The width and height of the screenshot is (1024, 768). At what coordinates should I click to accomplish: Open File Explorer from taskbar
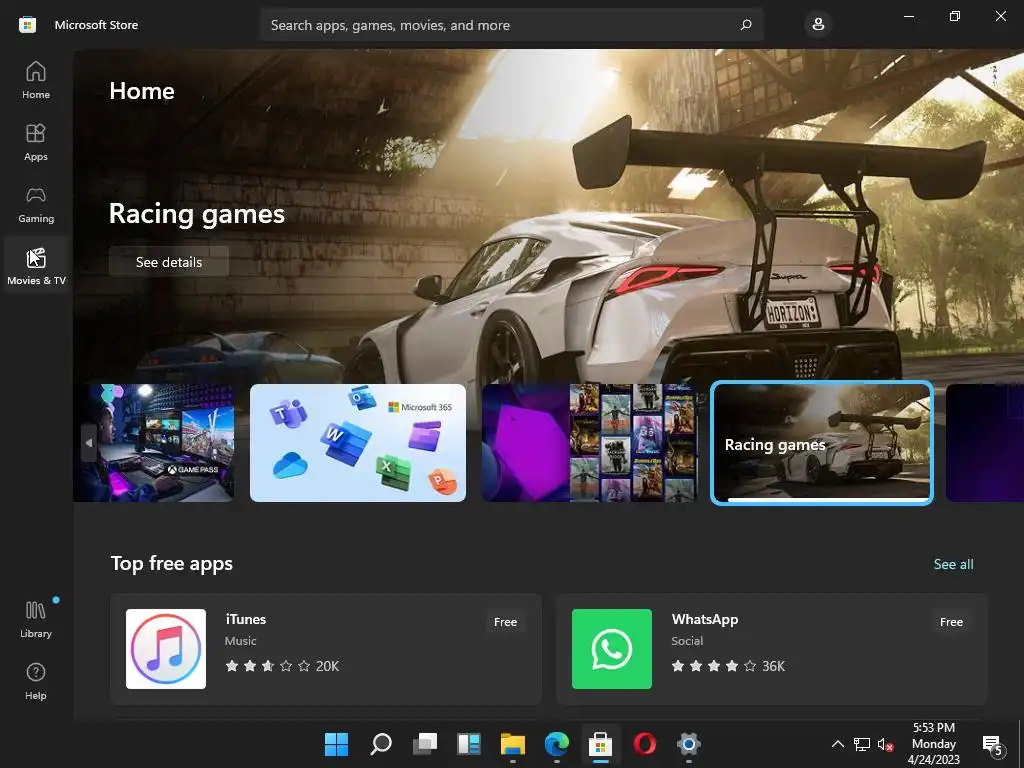[x=513, y=744]
